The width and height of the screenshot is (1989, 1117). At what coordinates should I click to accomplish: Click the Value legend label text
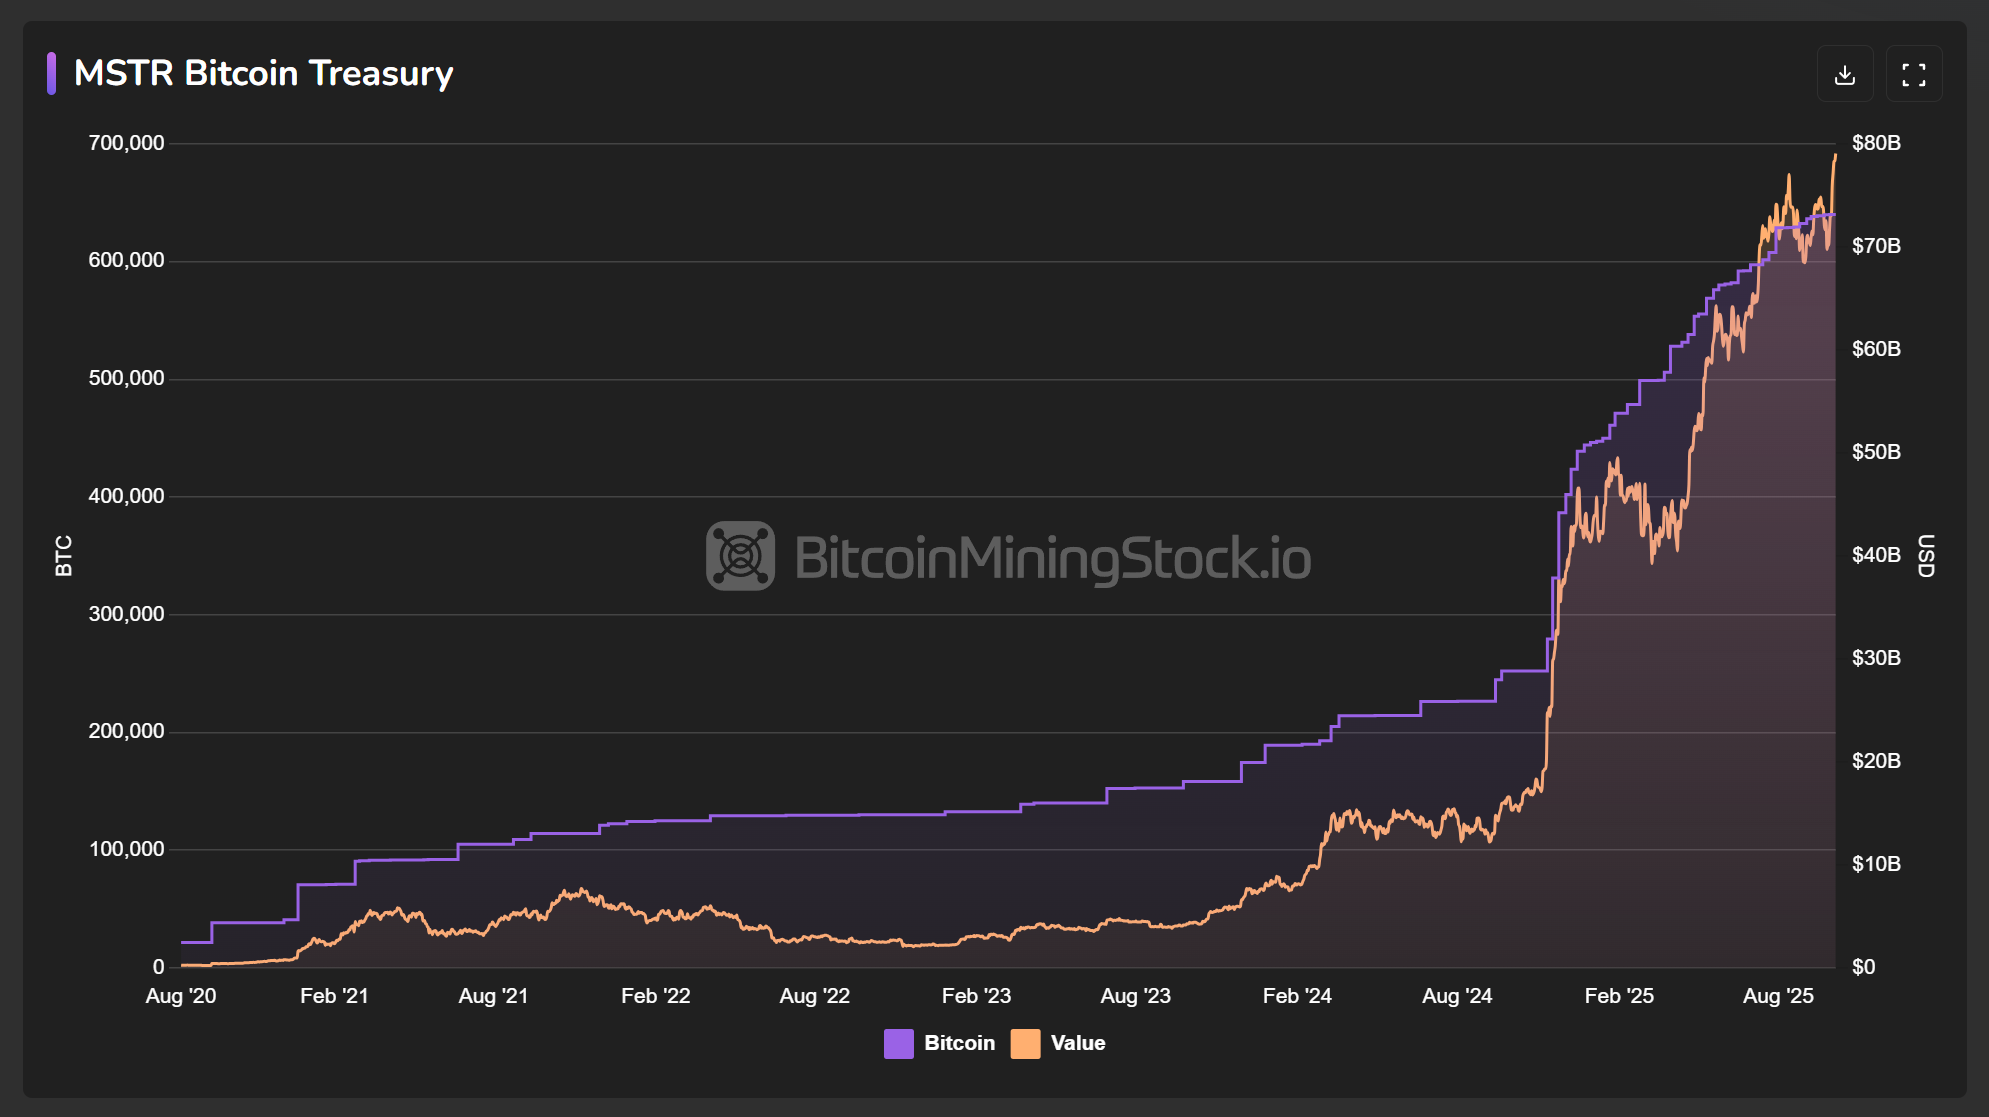(1078, 1042)
